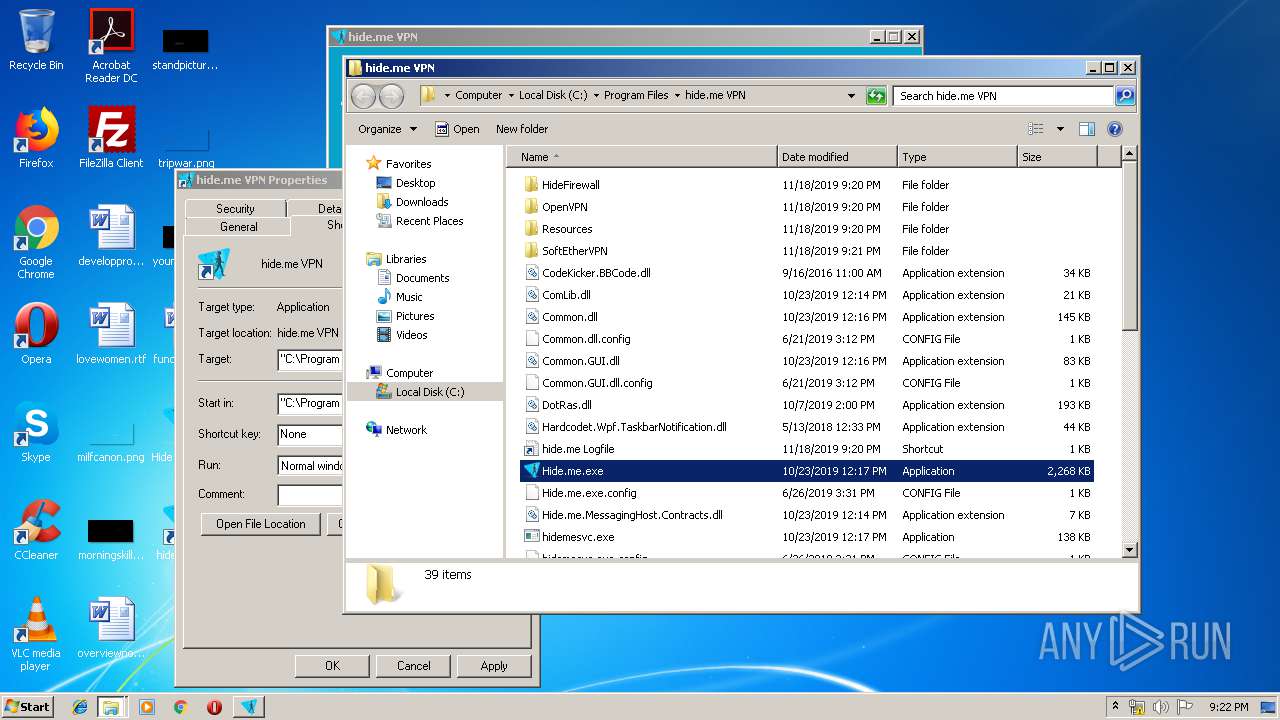The image size is (1280, 720).
Task: Open Explorer help icon
Action: point(1115,129)
